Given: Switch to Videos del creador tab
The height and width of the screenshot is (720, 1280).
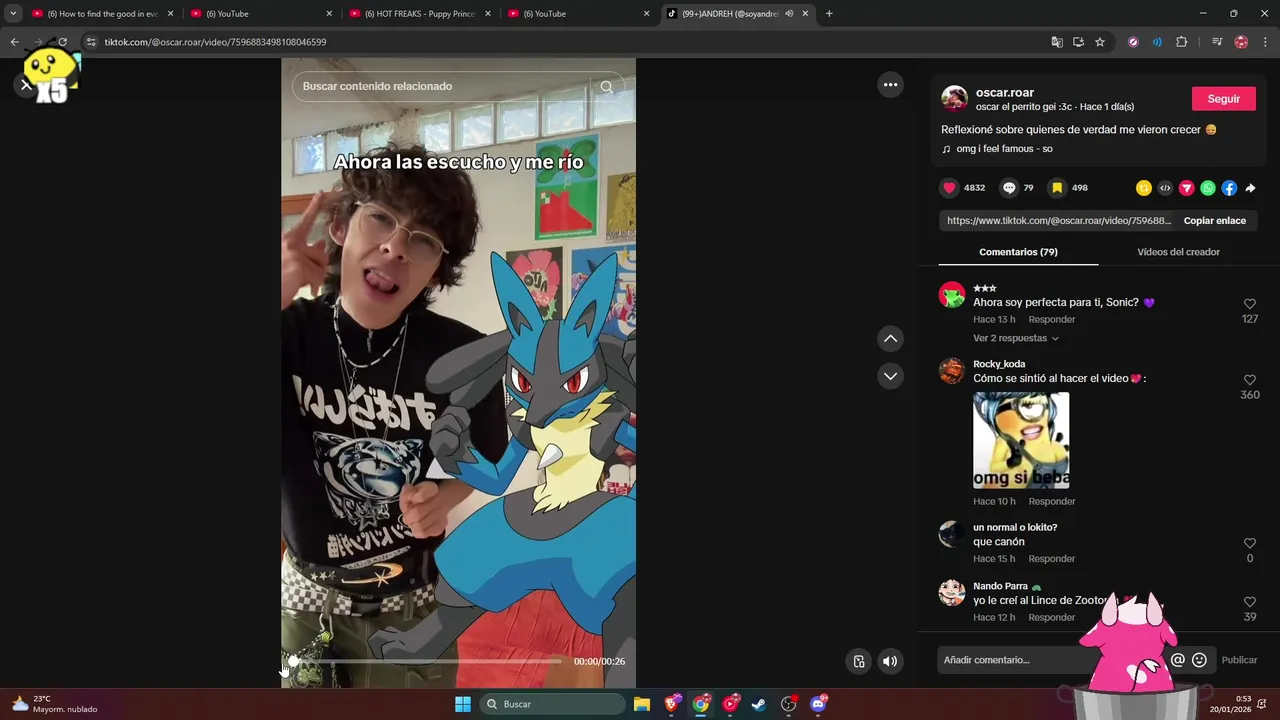Looking at the screenshot, I should (x=1178, y=252).
